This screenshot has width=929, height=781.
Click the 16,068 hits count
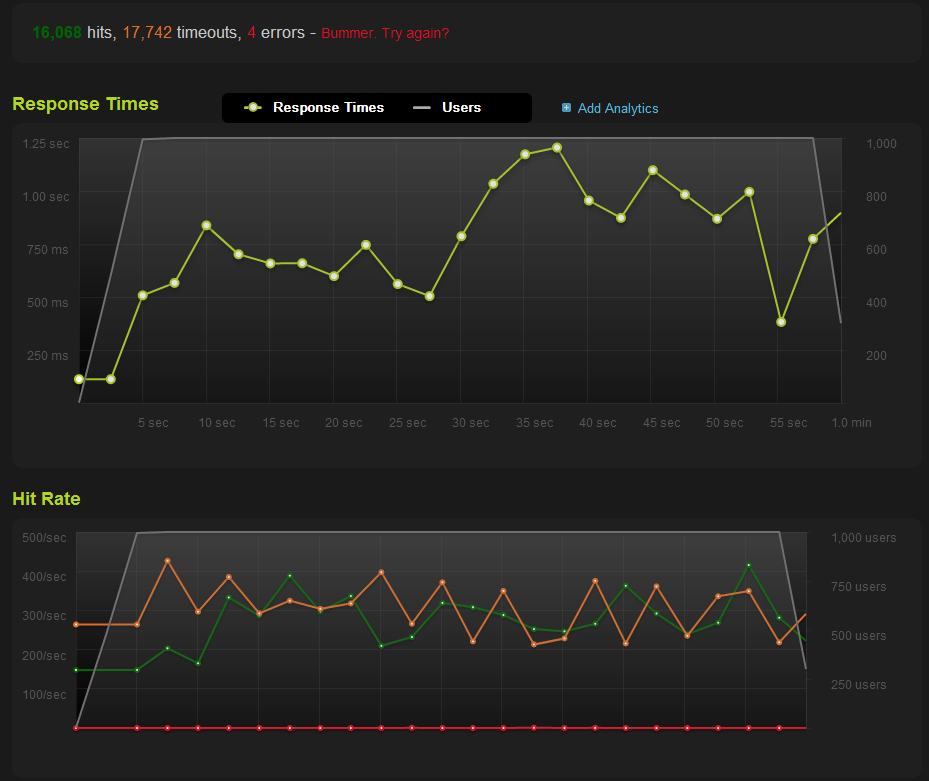pyautogui.click(x=57, y=33)
